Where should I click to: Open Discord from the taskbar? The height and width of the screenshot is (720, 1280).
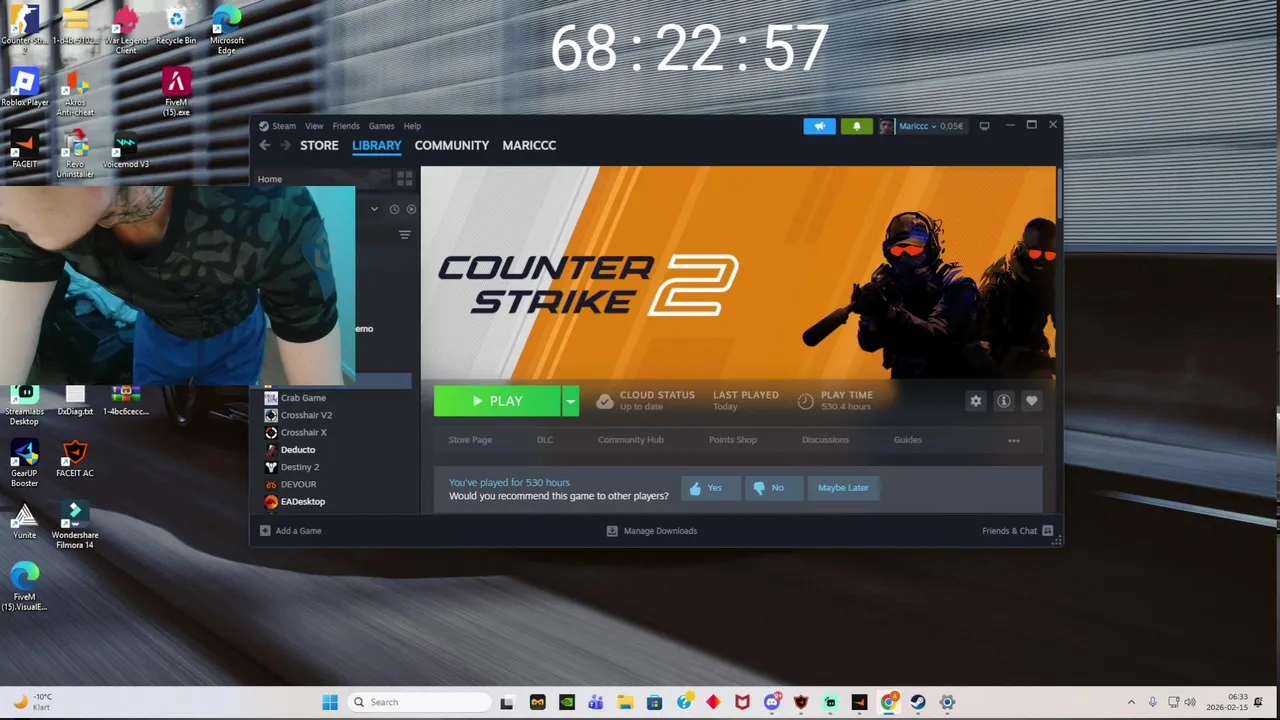point(773,702)
